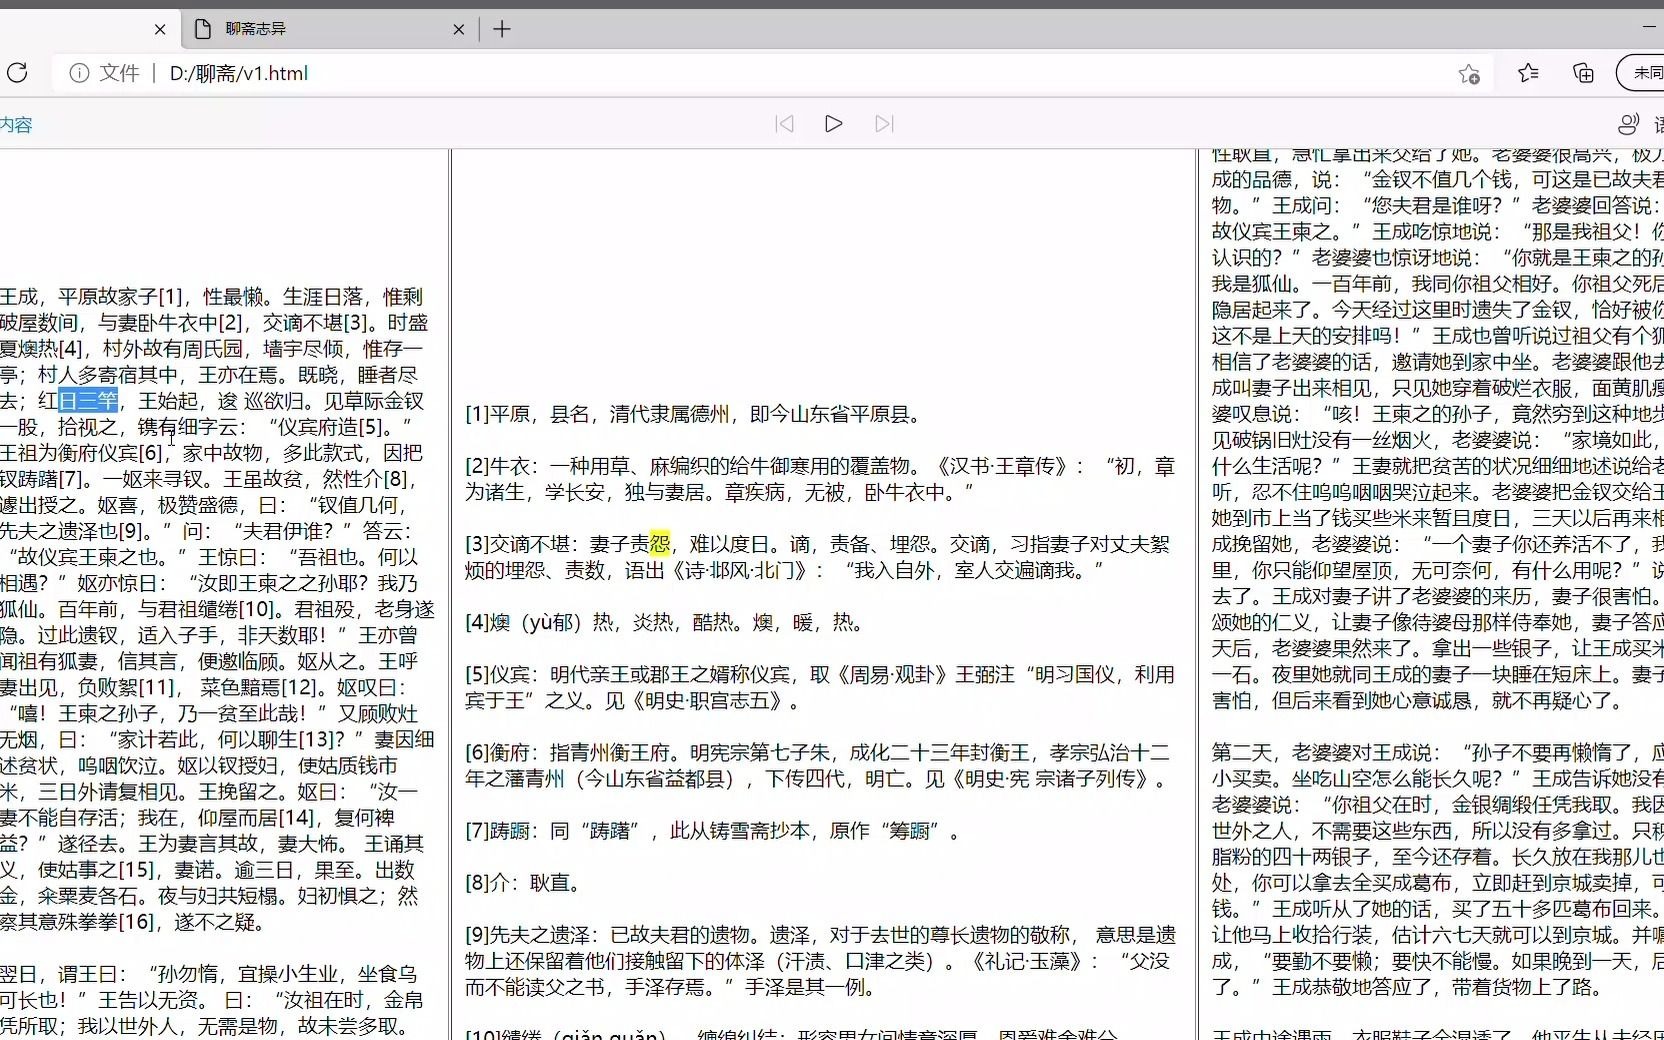This screenshot has height=1040, width=1664.
Task: Click the previous paragraph read-aloud button
Action: click(785, 124)
